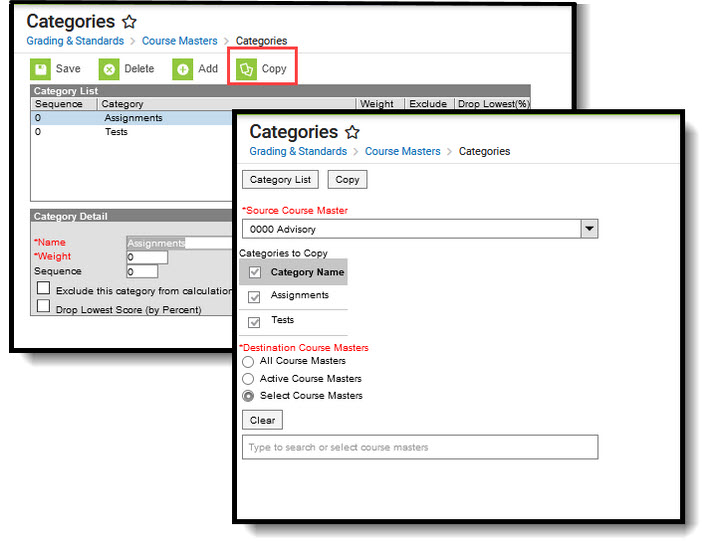Click the 0000 Advisory combo box
Screen dimensions: 702x541
point(420,229)
